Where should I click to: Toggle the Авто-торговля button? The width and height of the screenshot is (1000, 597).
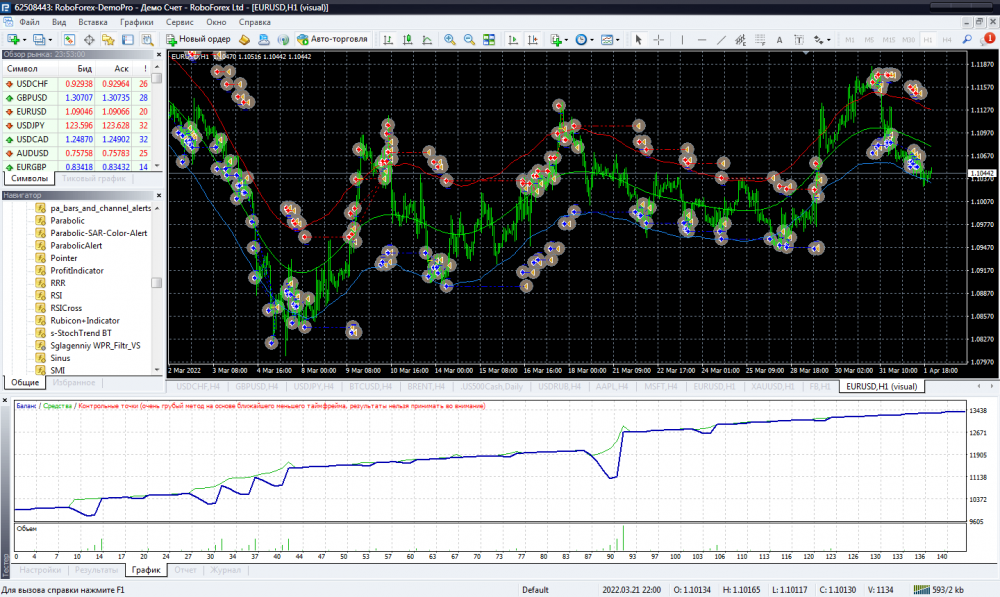333,39
